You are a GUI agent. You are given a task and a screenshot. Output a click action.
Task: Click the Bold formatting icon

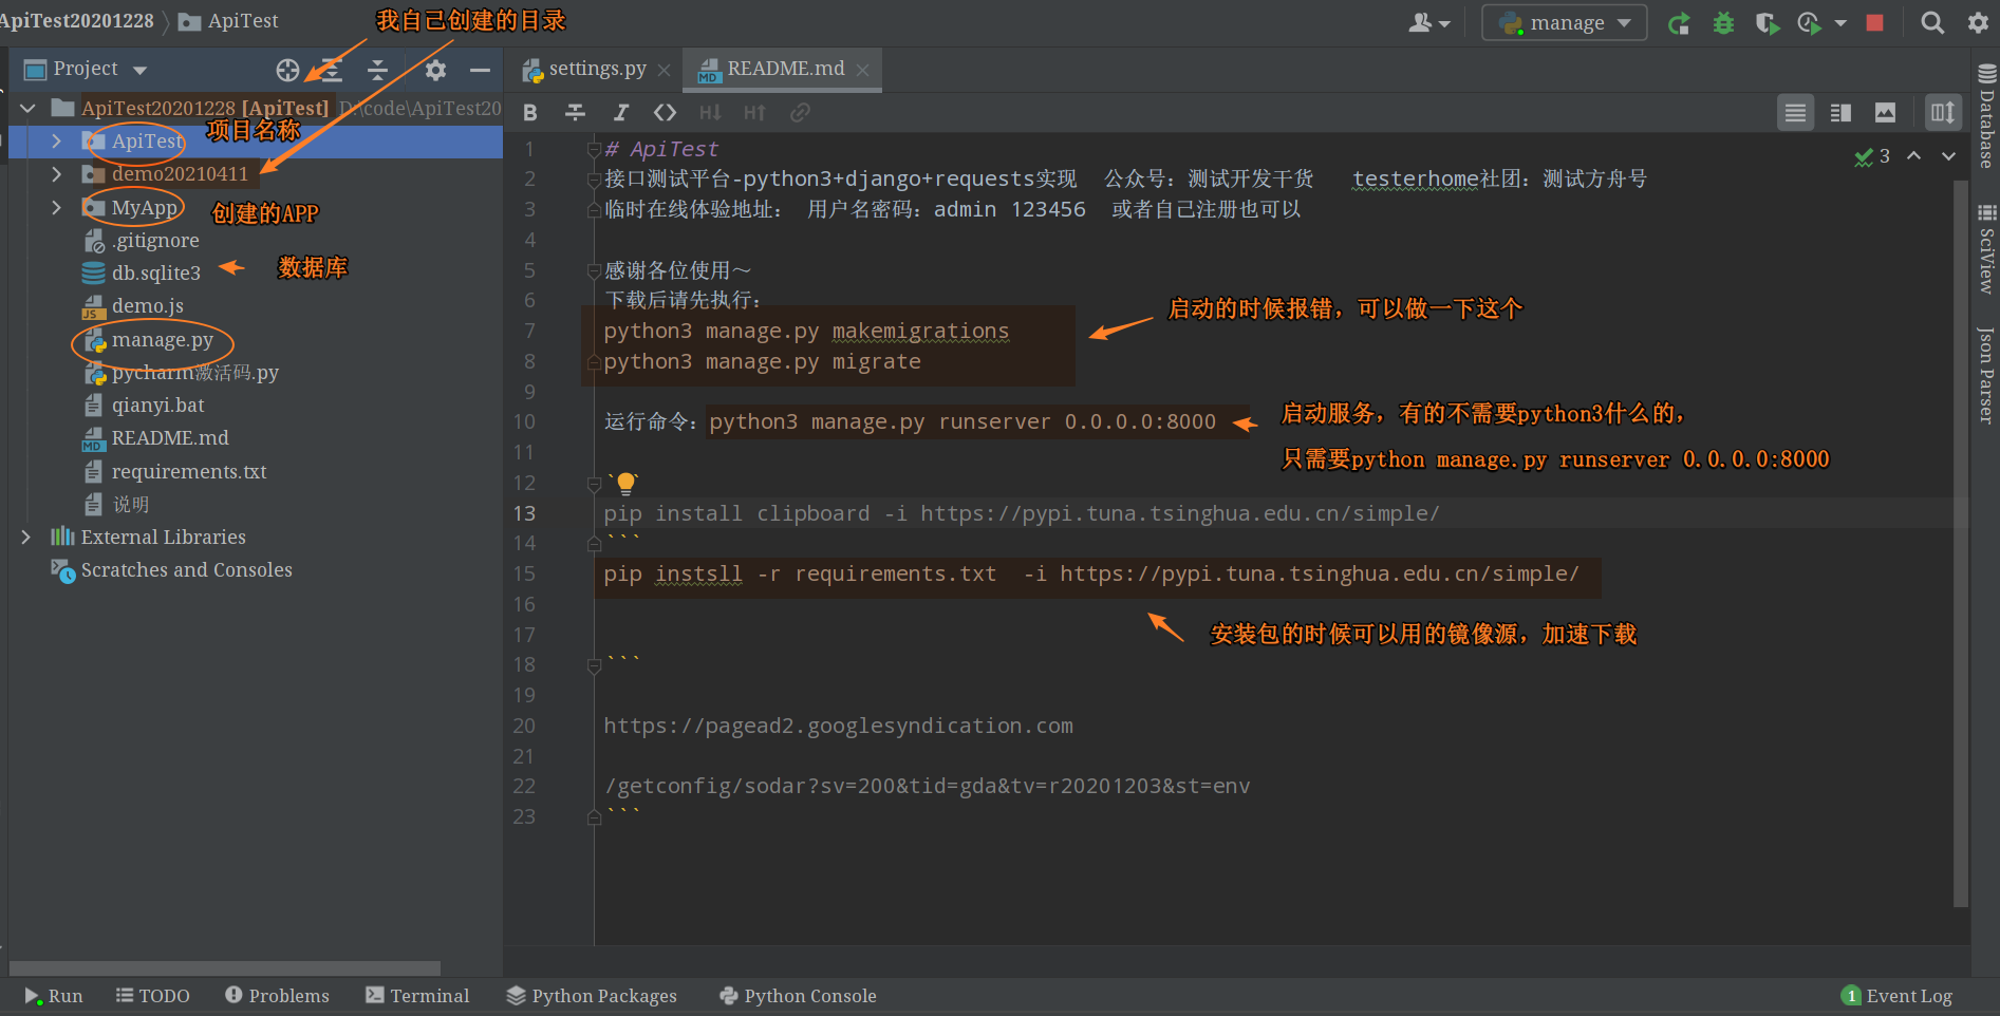coord(530,113)
